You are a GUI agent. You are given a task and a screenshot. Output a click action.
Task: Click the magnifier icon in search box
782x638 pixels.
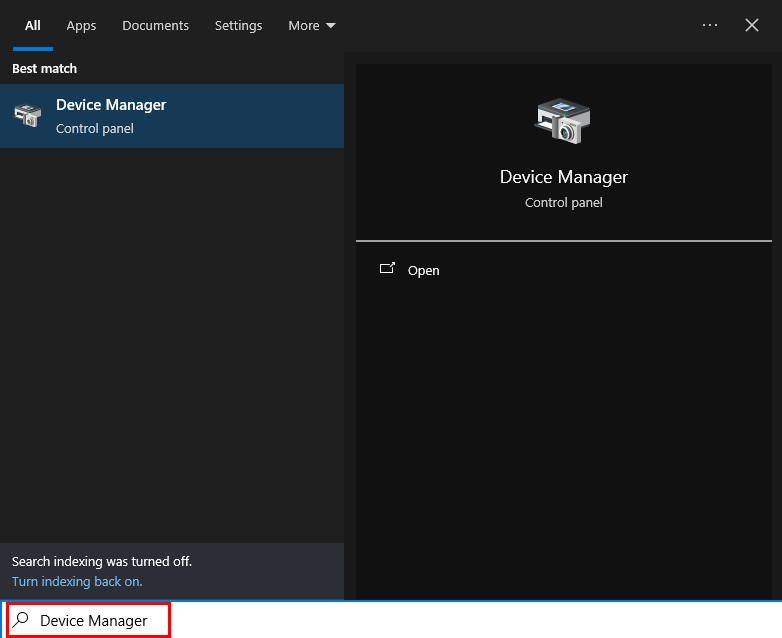click(21, 620)
